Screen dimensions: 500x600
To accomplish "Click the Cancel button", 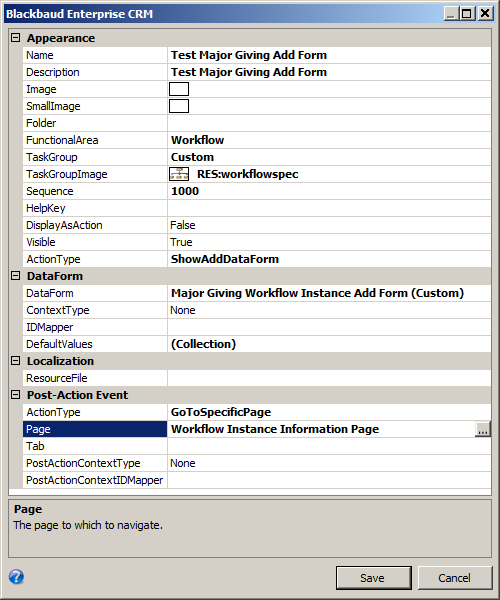I will coord(455,578).
